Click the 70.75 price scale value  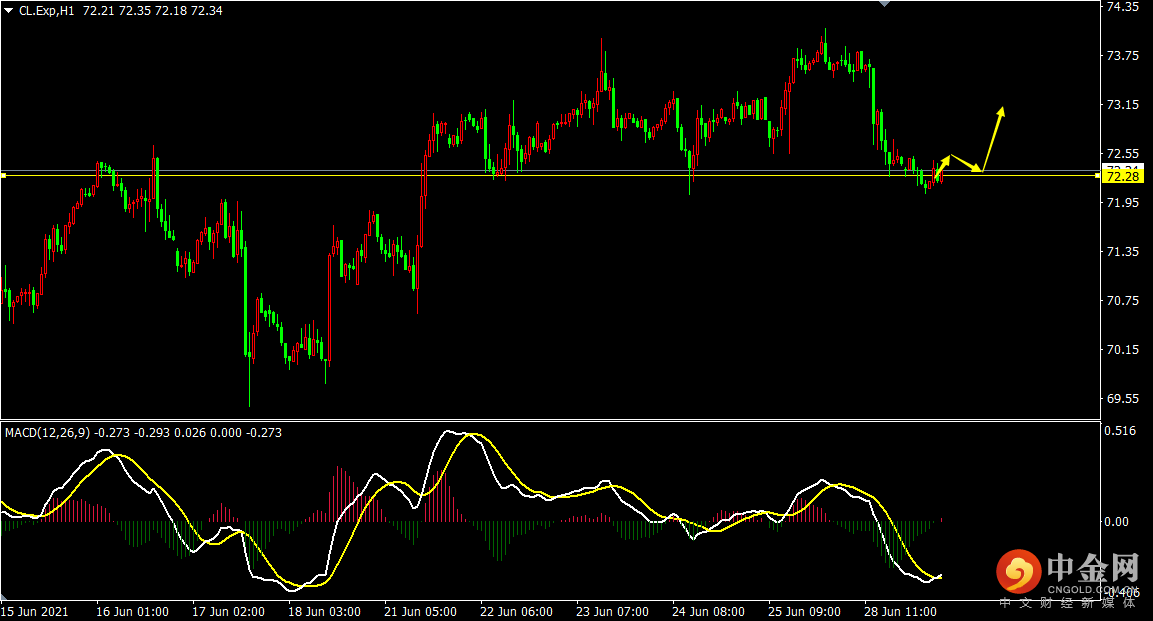tap(1123, 301)
